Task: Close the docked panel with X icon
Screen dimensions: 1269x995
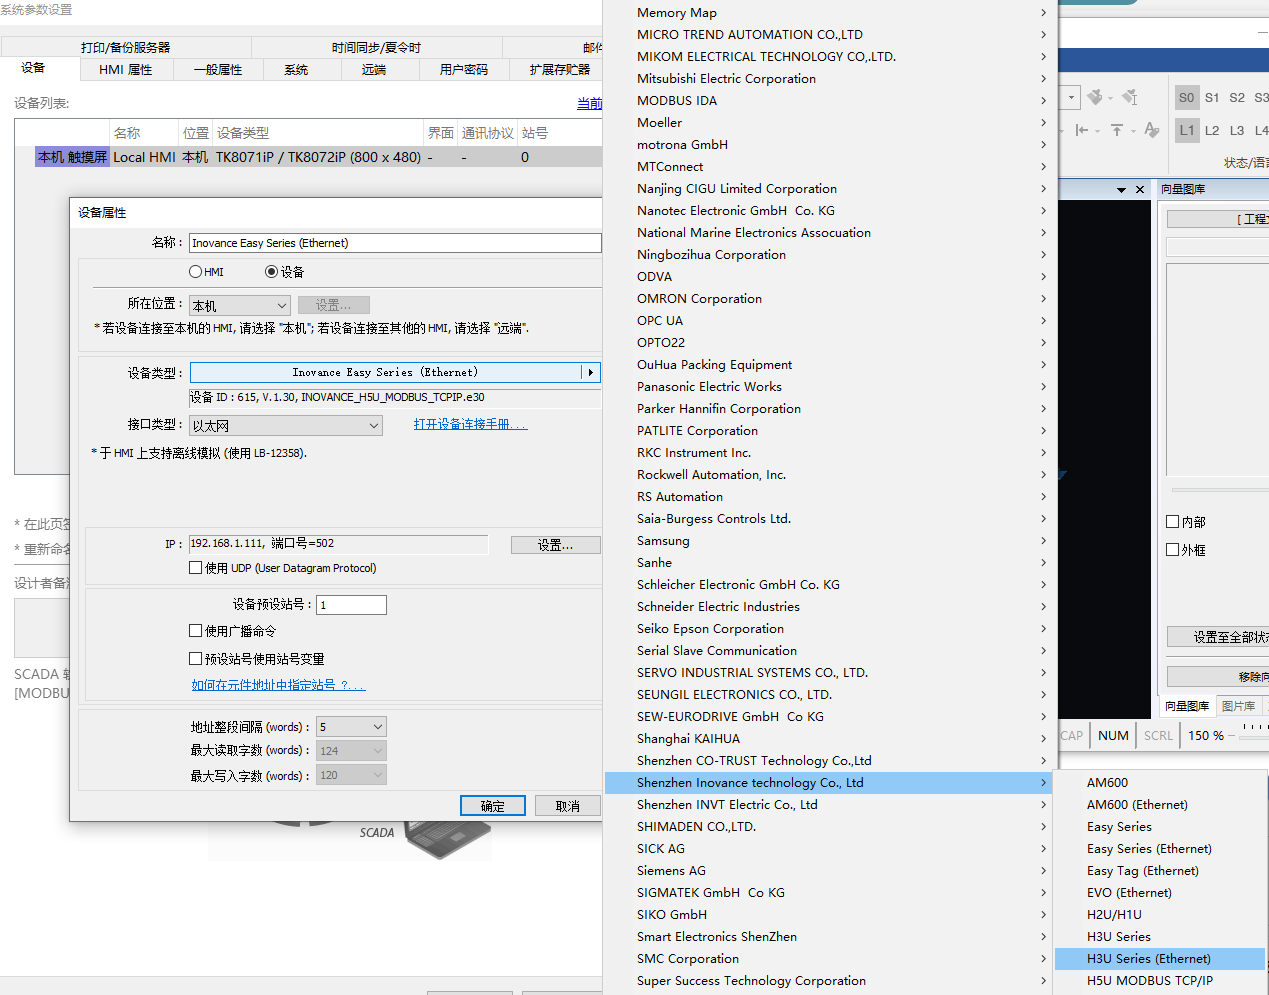Action: click(x=1140, y=189)
